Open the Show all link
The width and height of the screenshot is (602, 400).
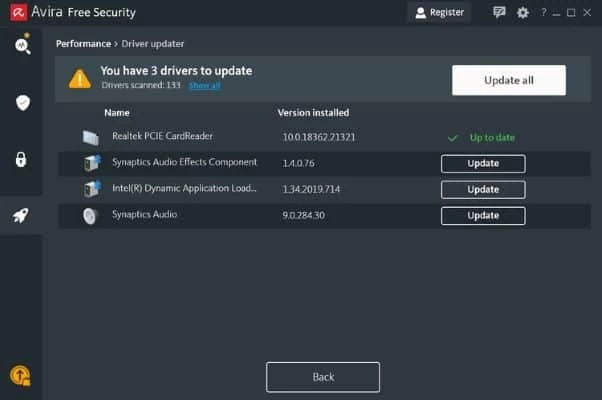[205, 85]
